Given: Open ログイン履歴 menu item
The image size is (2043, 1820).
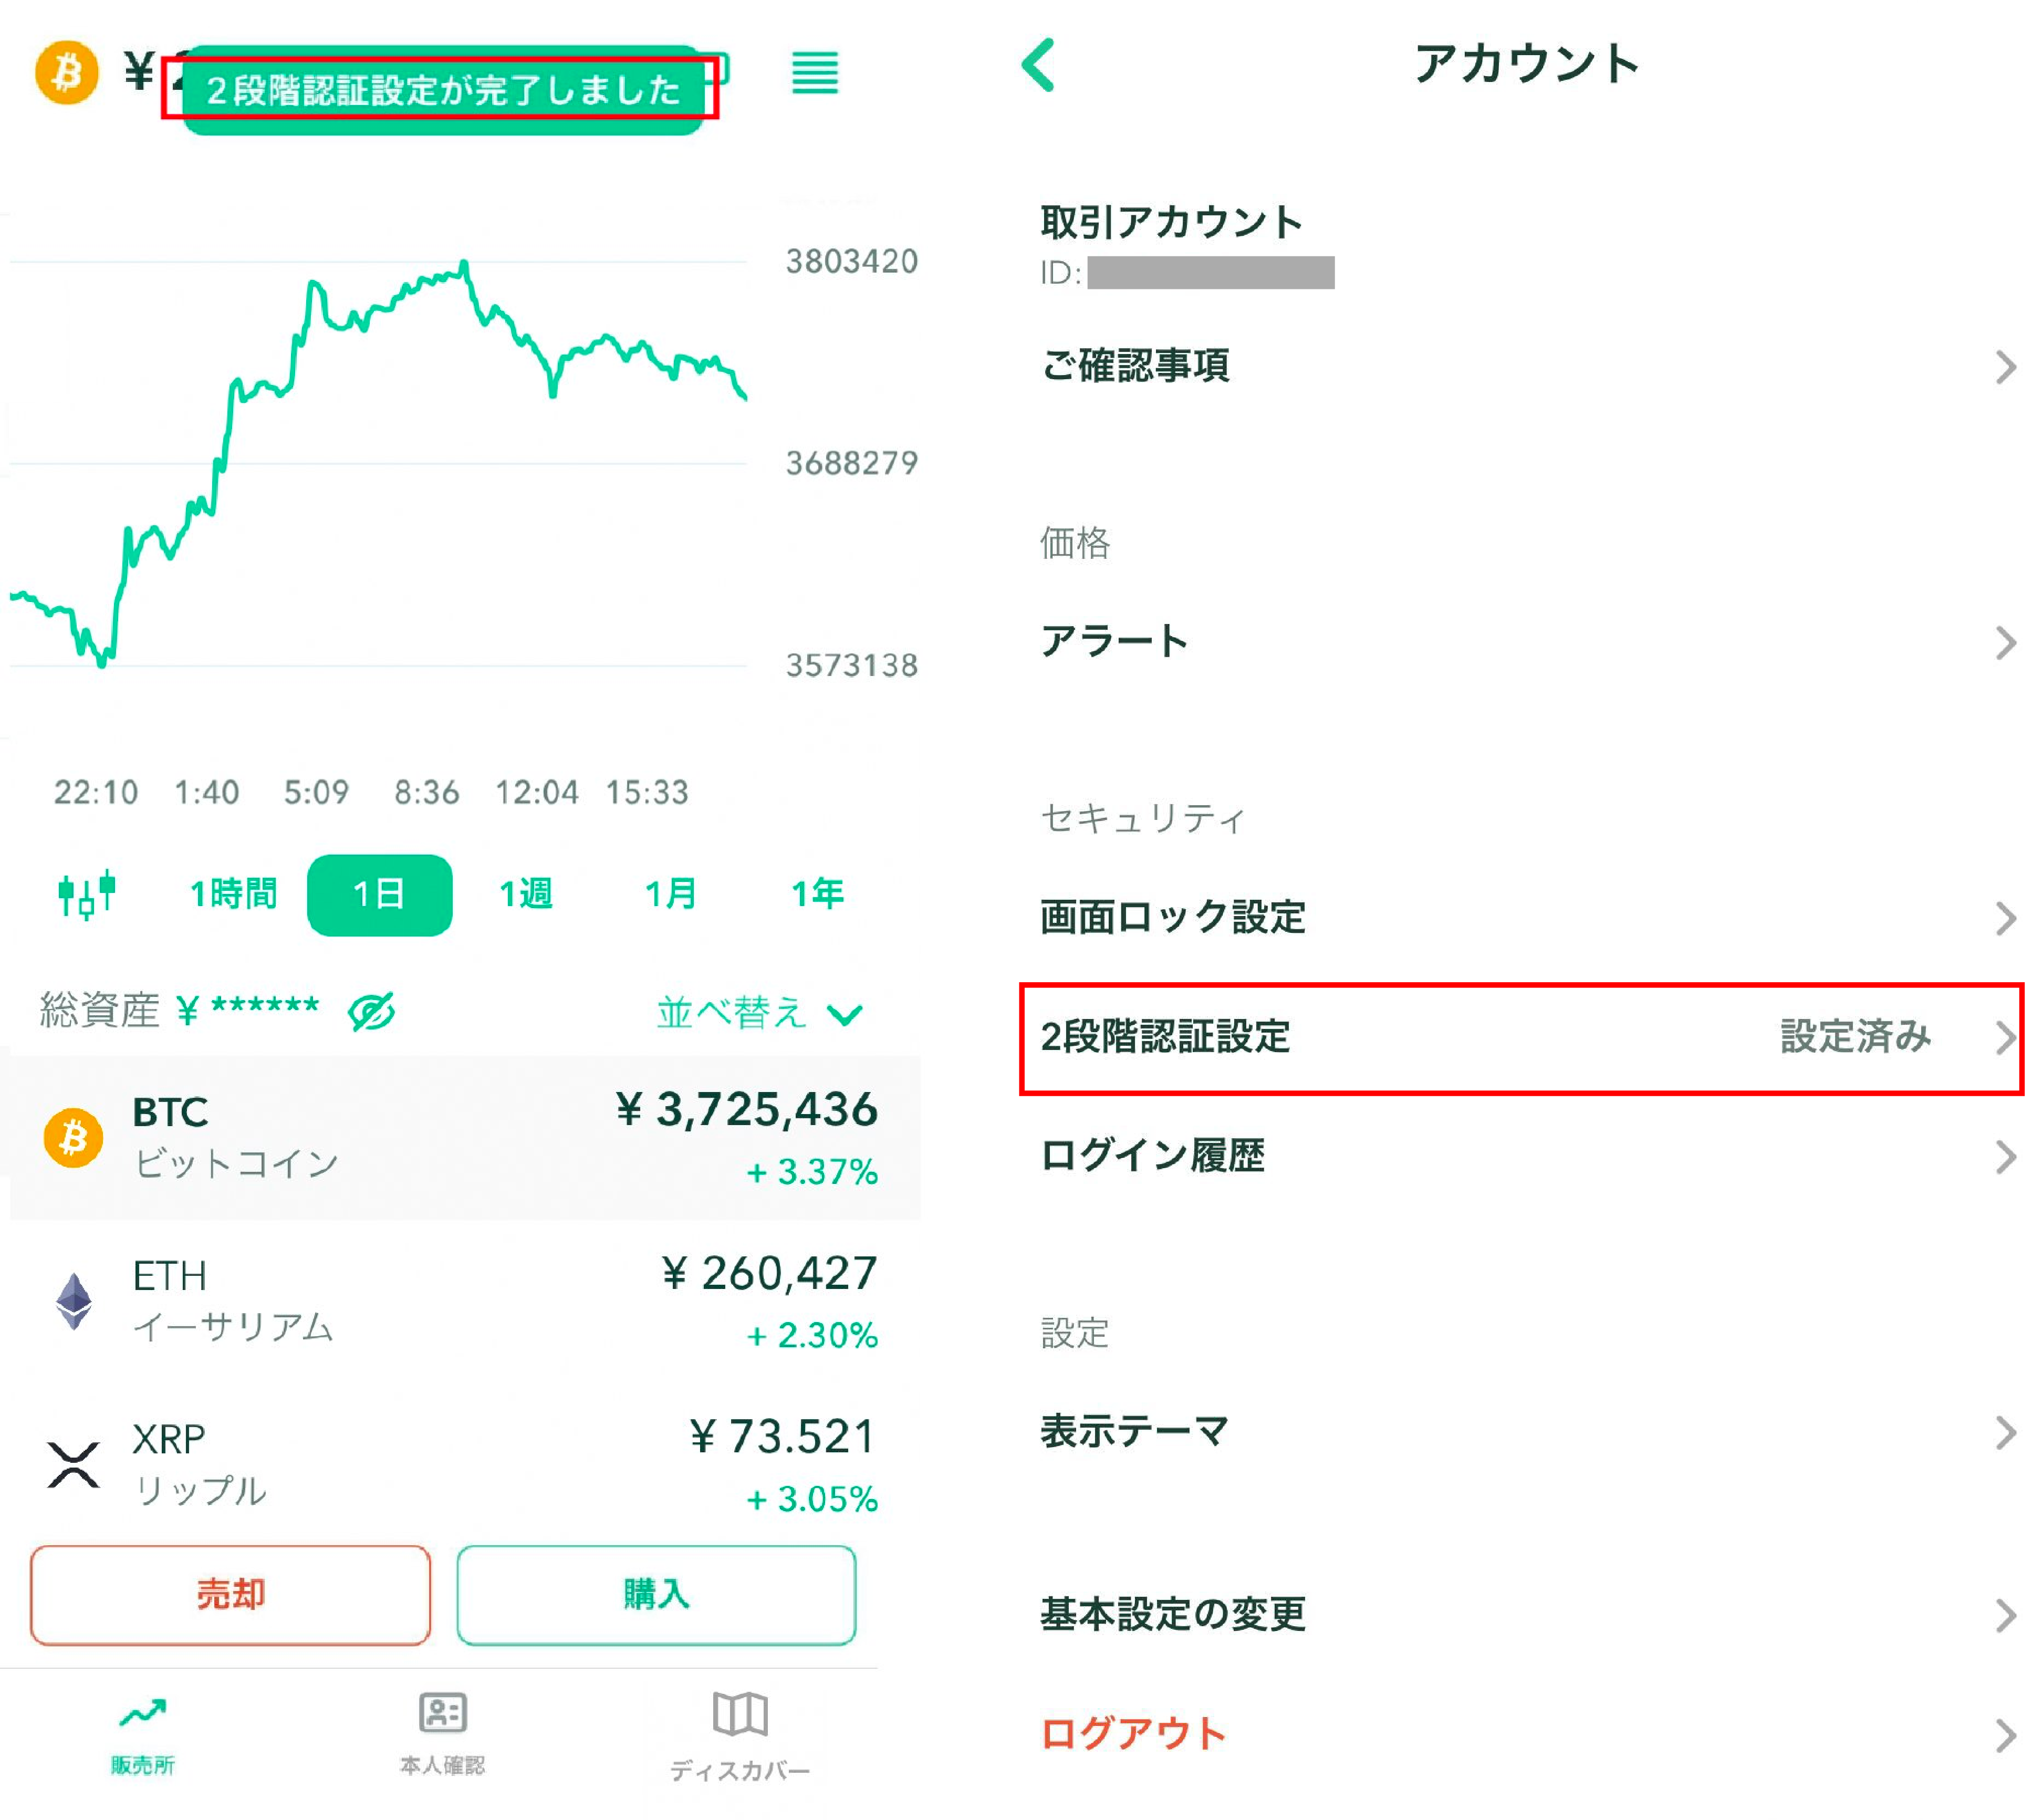Looking at the screenshot, I should [1521, 1156].
